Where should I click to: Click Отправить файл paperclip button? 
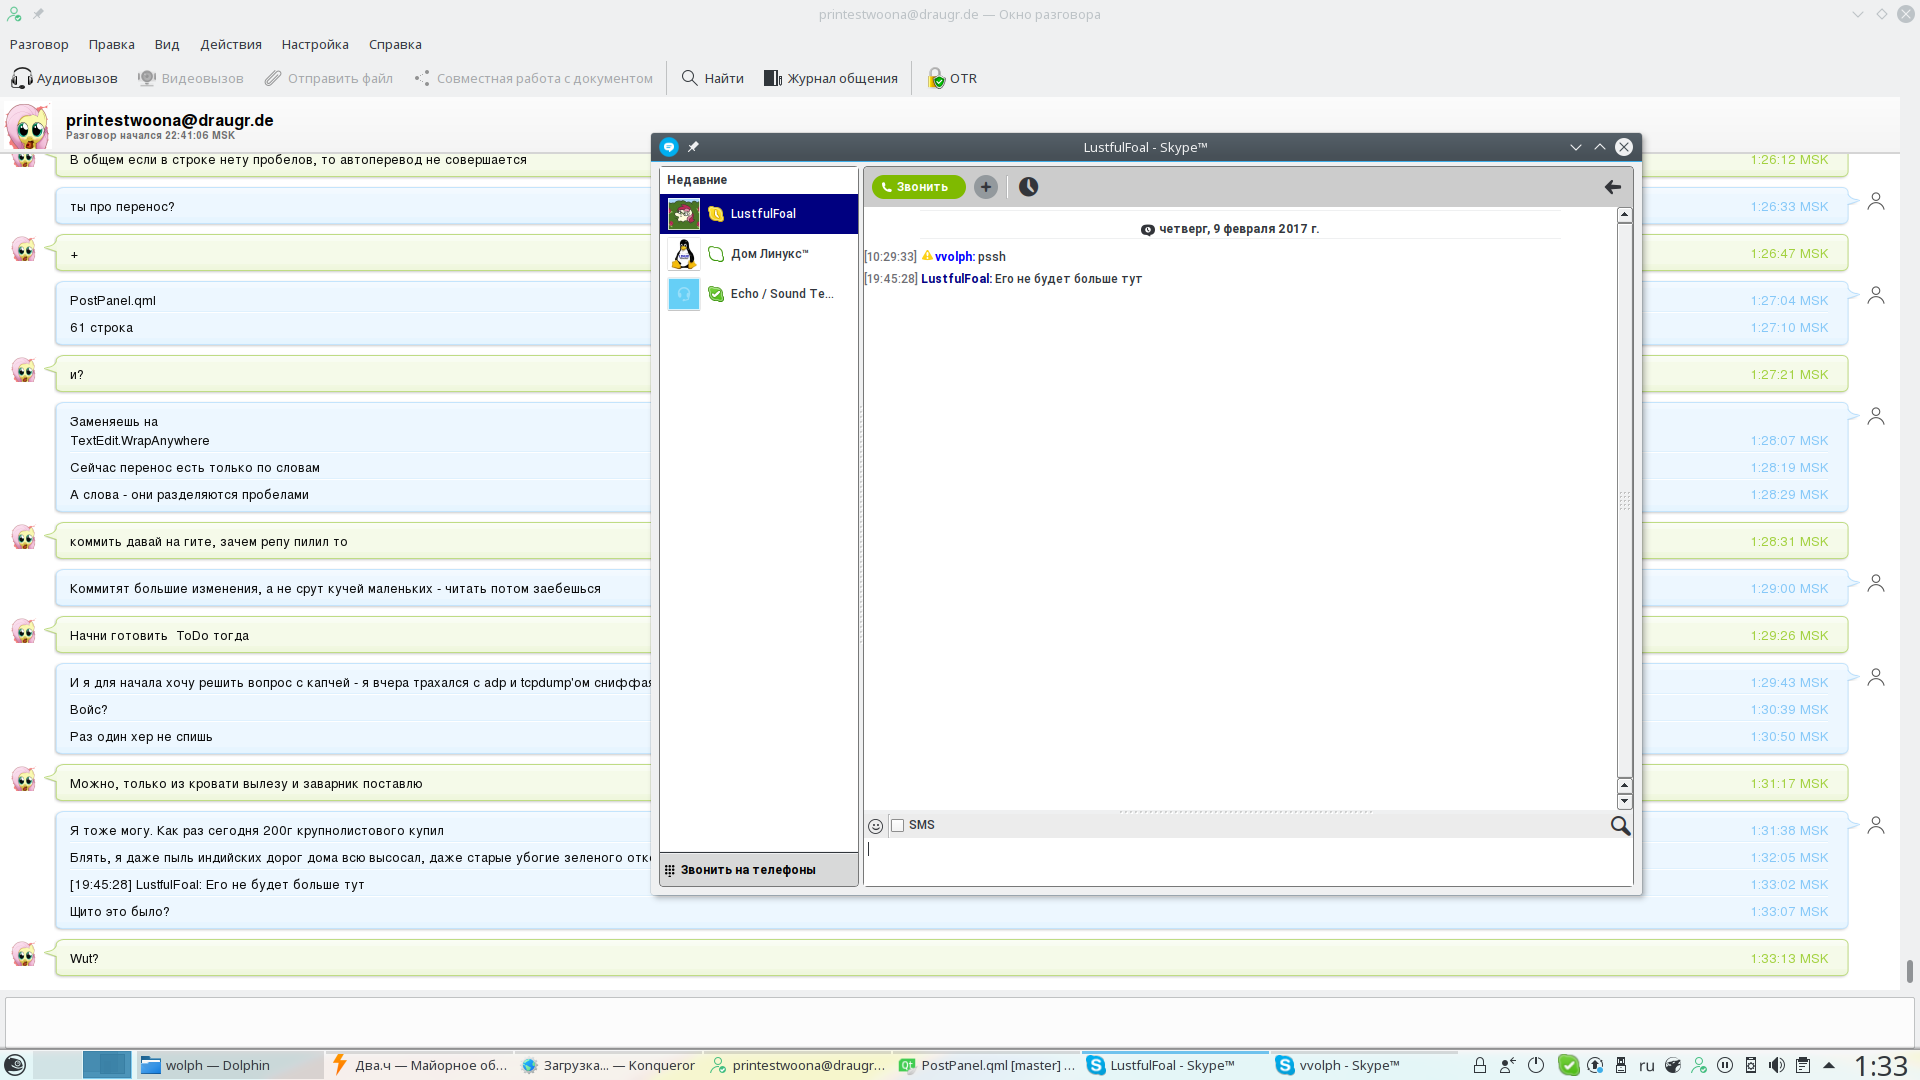point(329,78)
